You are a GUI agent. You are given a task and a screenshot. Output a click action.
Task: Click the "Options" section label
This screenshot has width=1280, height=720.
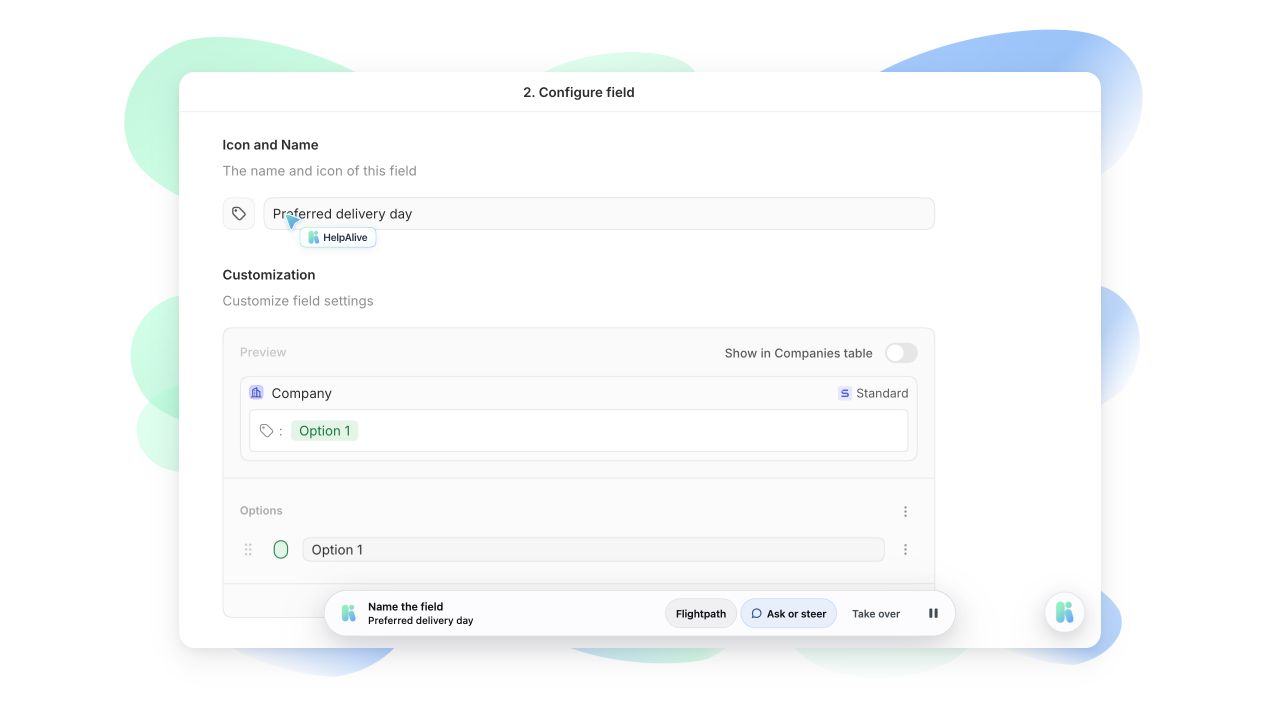(261, 511)
